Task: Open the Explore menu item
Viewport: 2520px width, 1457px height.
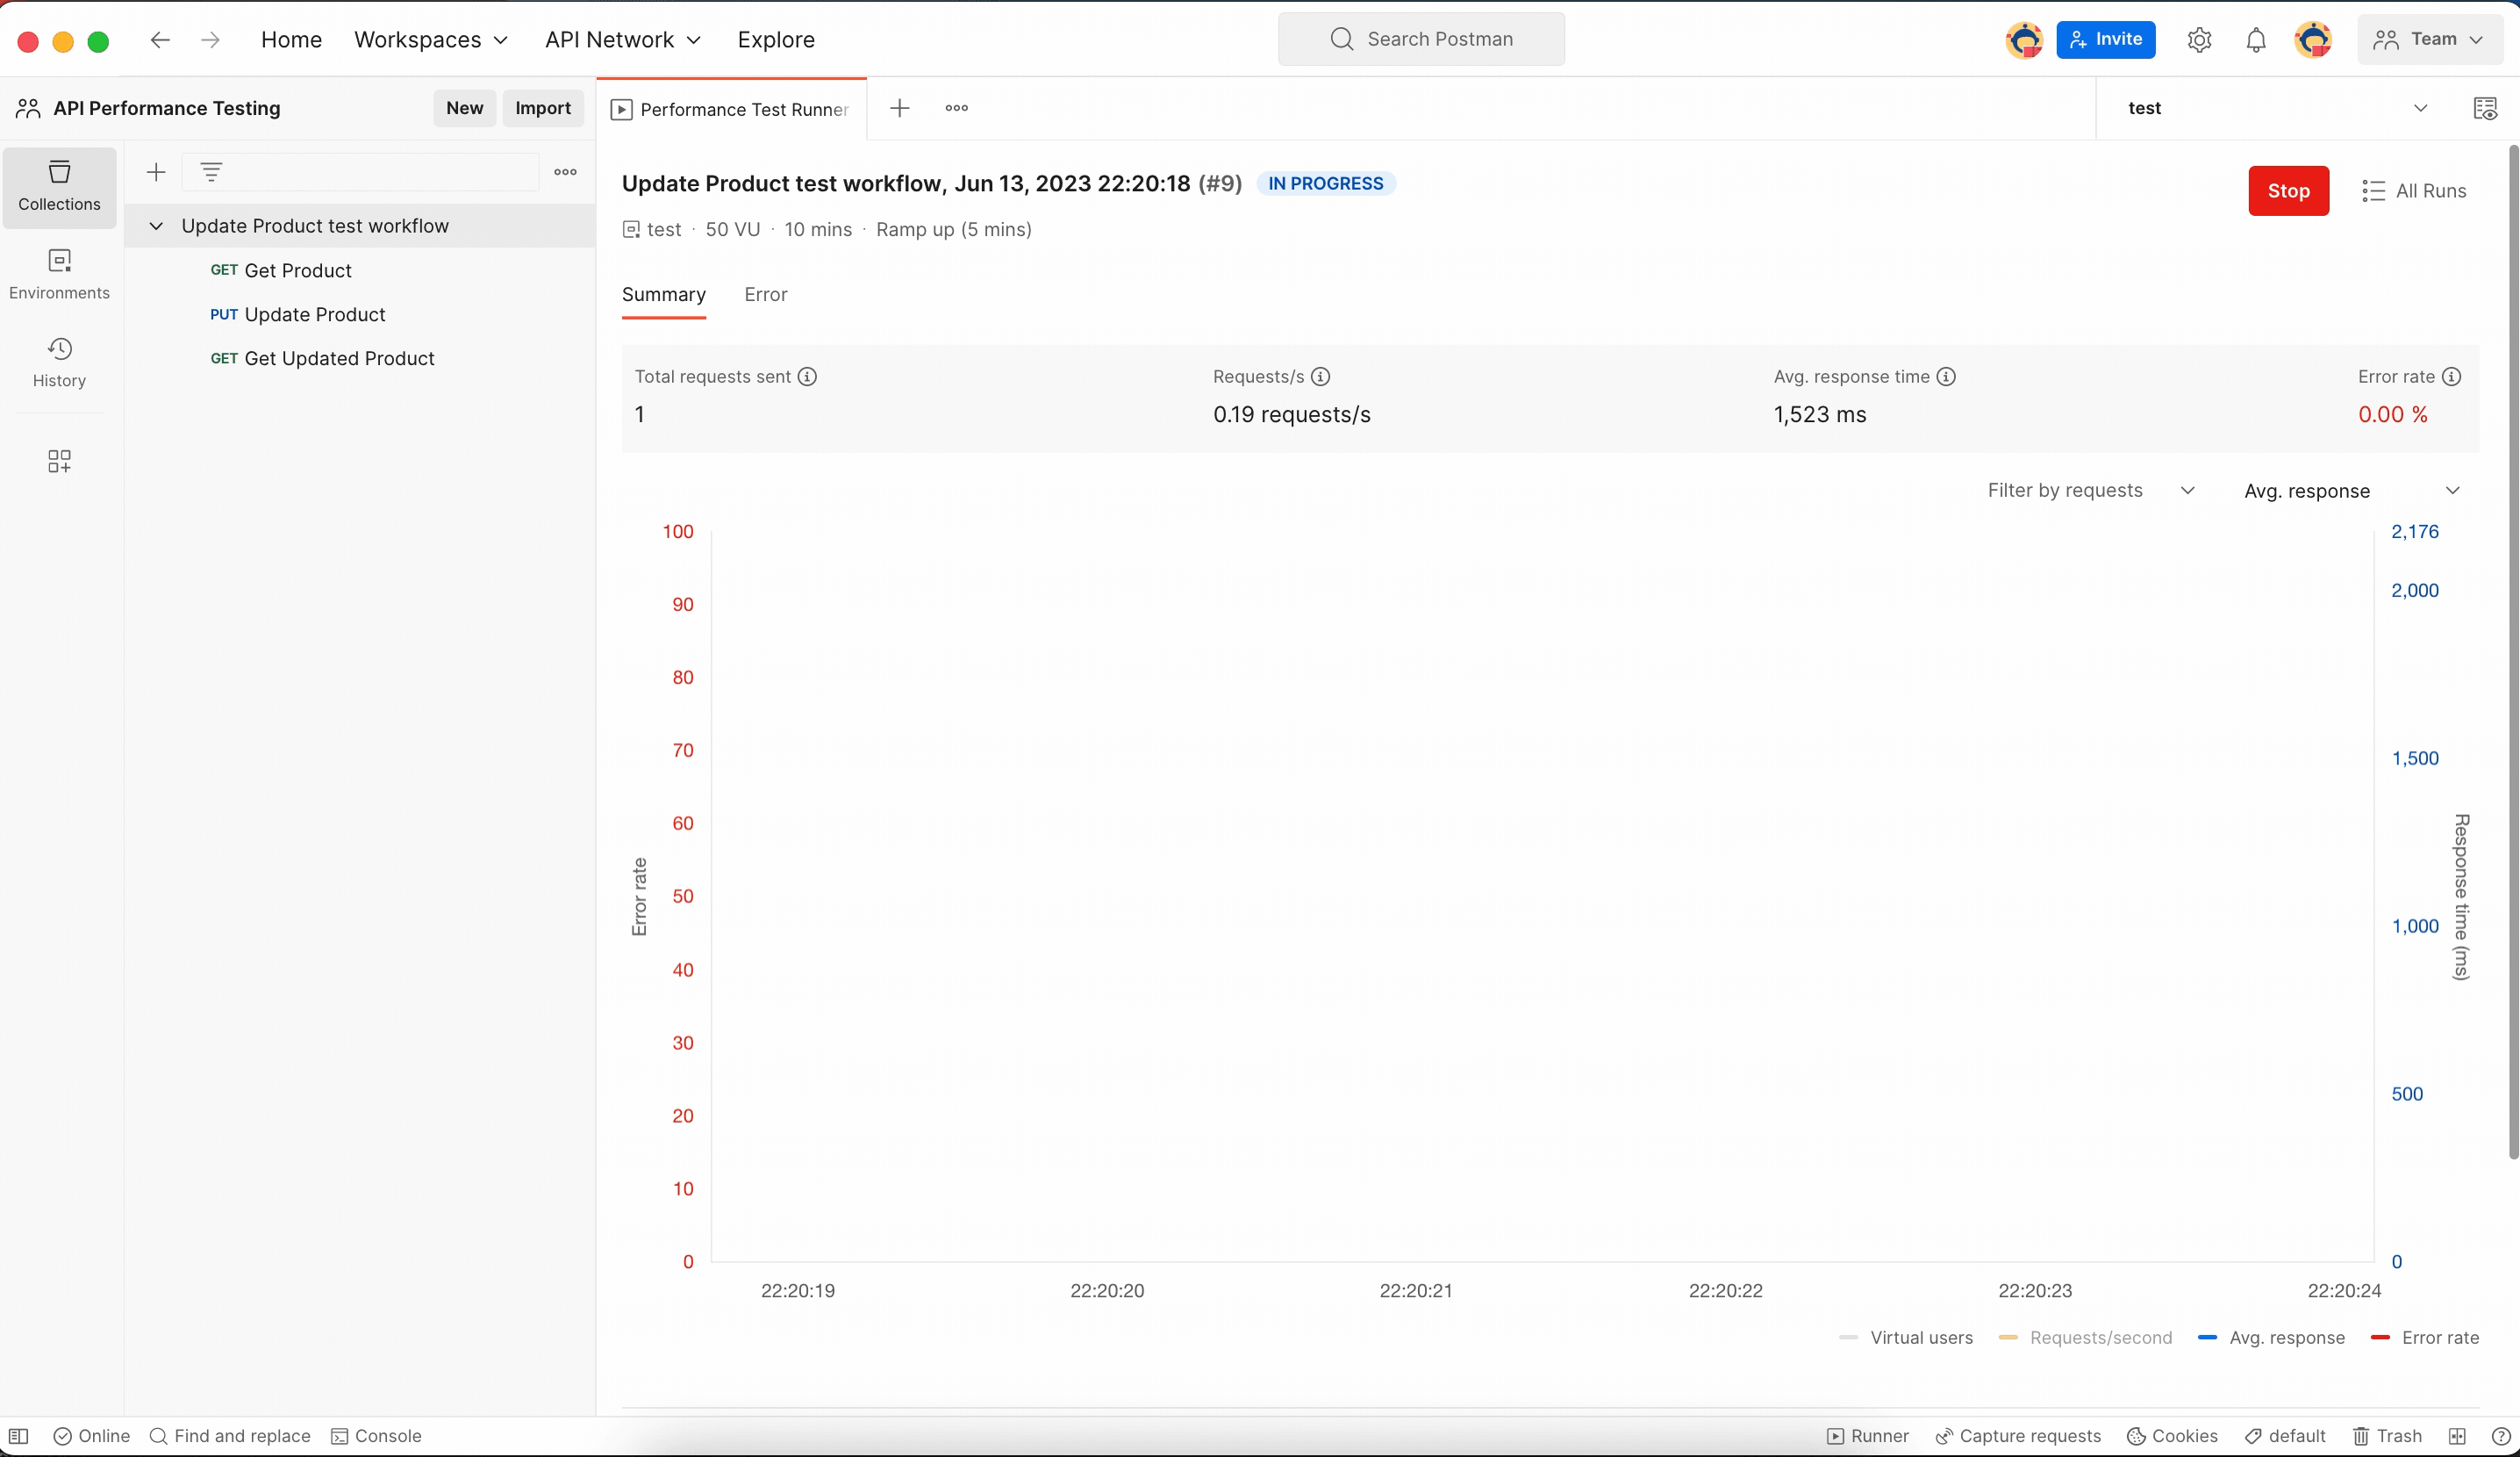Action: pos(776,40)
